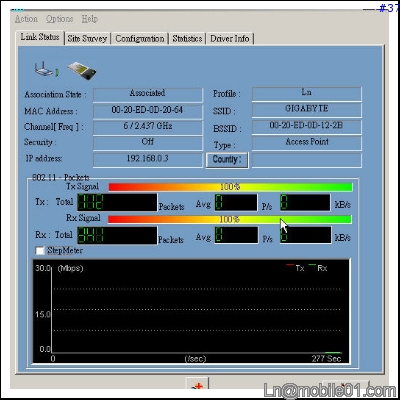Click the SSID field showing GIGABYTE

pos(307,110)
